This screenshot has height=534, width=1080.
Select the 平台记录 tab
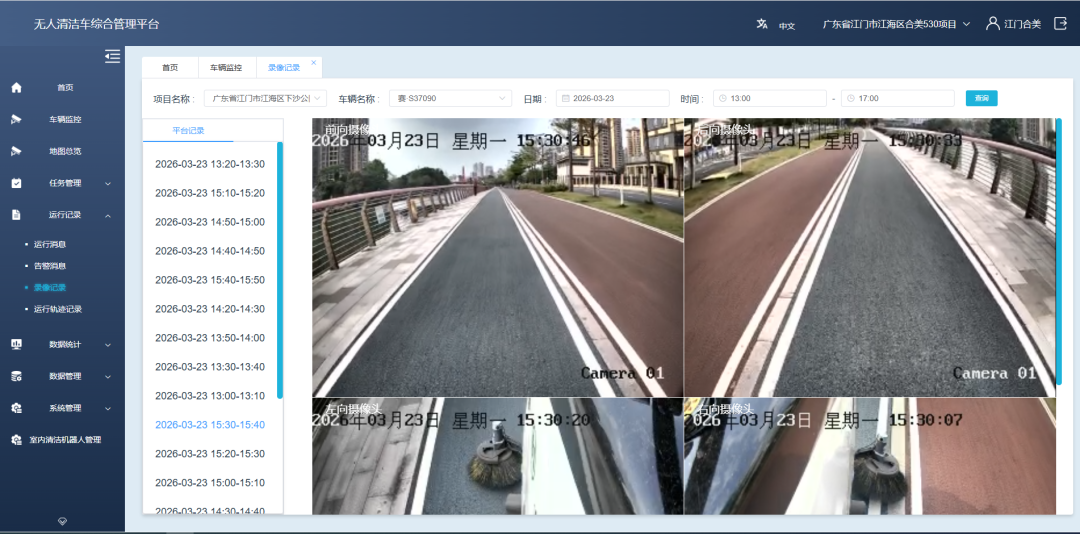tap(188, 130)
